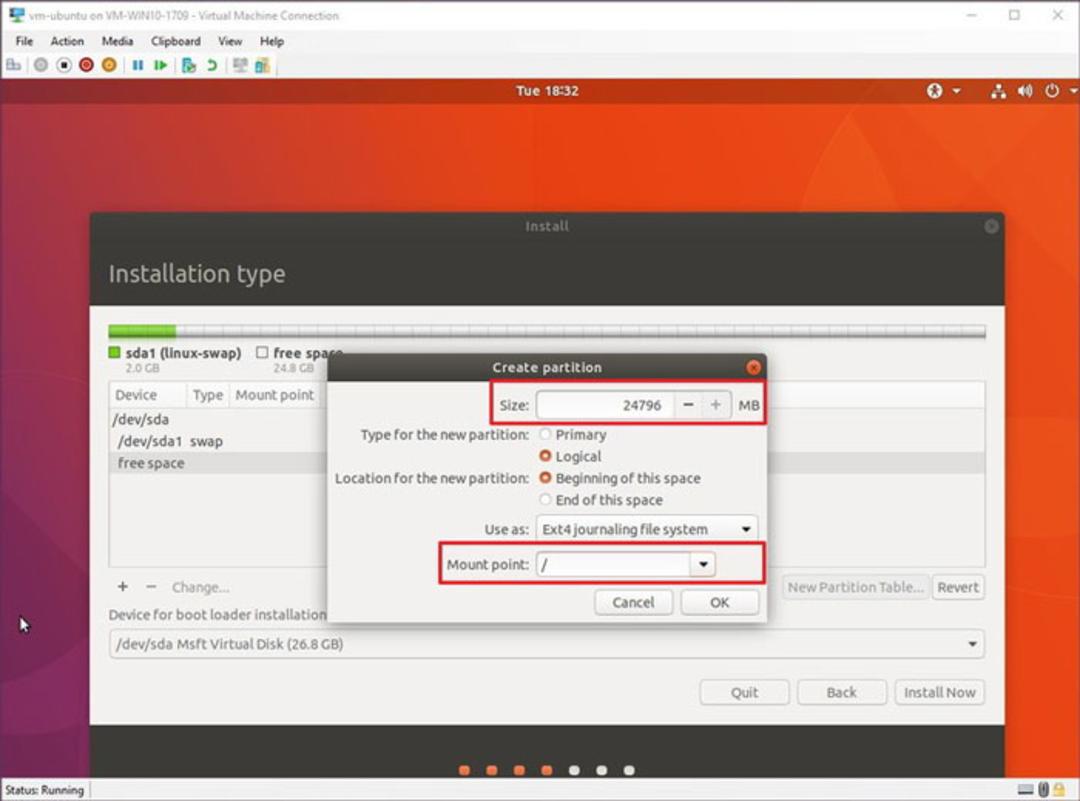Viewport: 1080px width, 801px height.
Task: Click the keyboard status icon in status bar
Action: pyautogui.click(x=1026, y=790)
